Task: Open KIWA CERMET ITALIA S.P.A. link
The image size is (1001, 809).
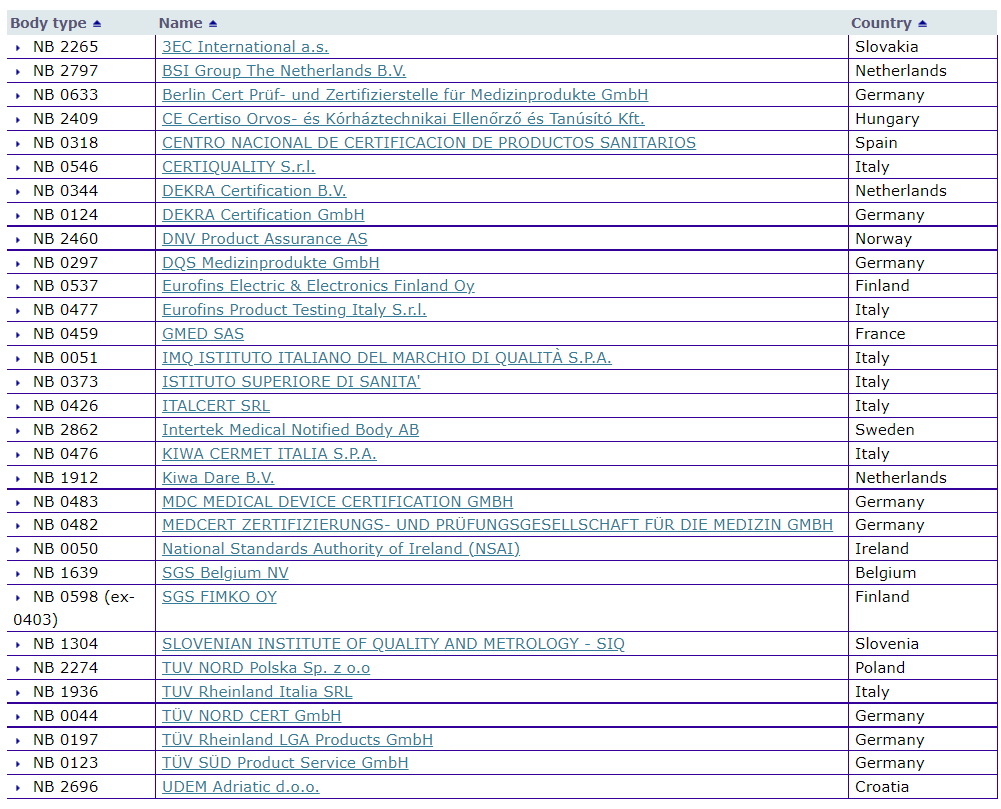Action: pyautogui.click(x=269, y=453)
